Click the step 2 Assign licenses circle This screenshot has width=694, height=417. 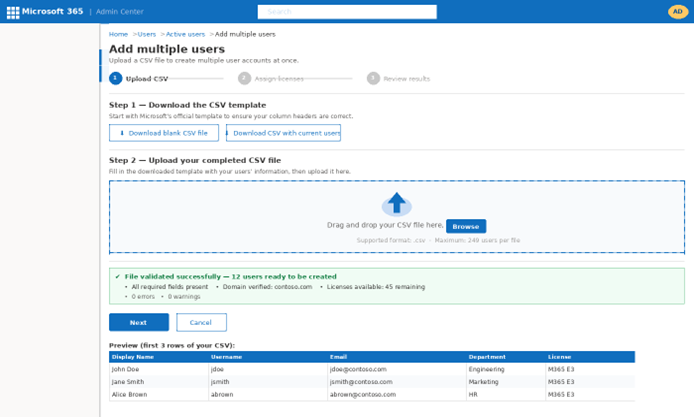244,78
